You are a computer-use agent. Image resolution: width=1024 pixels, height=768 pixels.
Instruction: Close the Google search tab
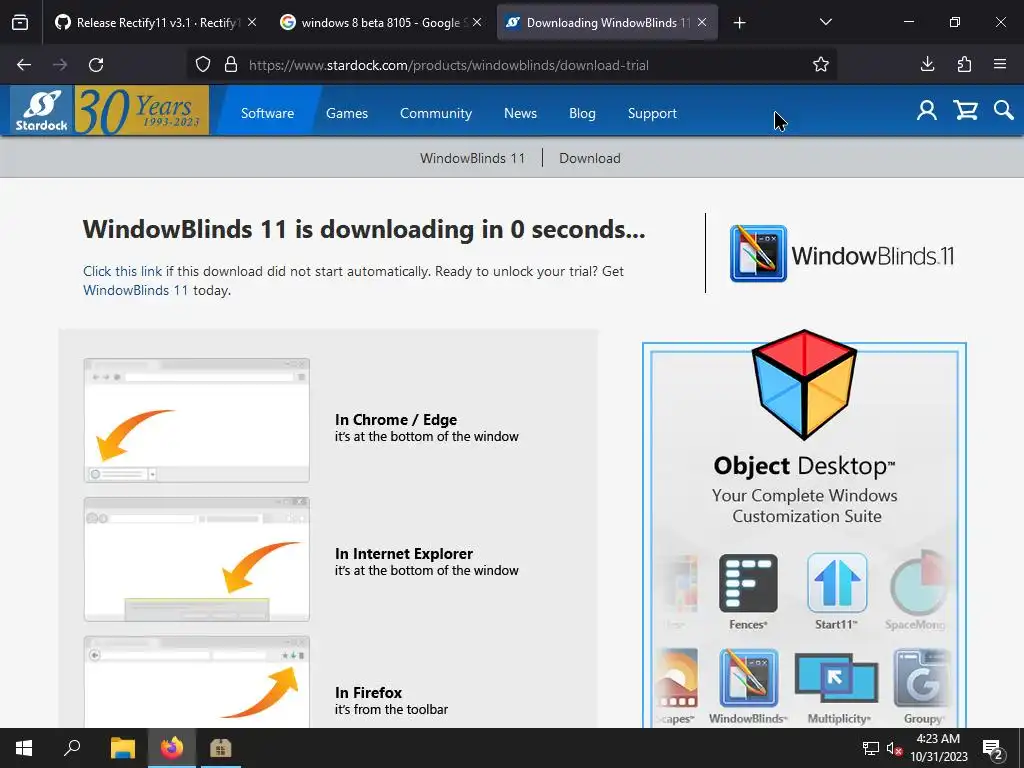pos(477,22)
